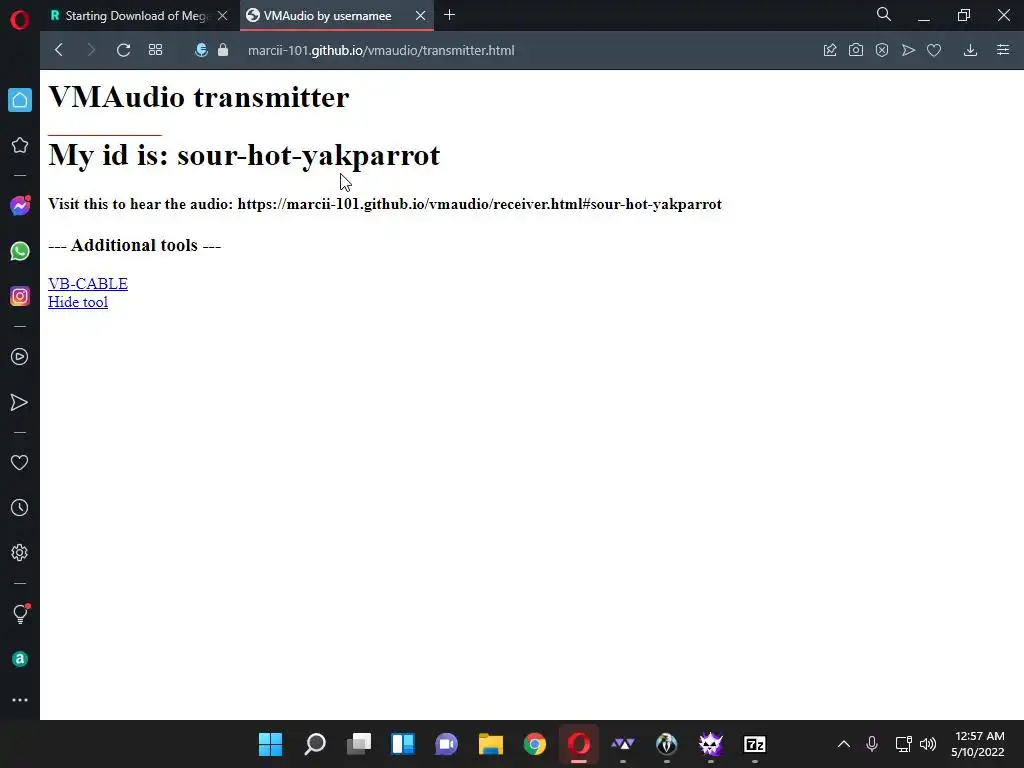Open Windows taskbar Search

click(x=315, y=744)
